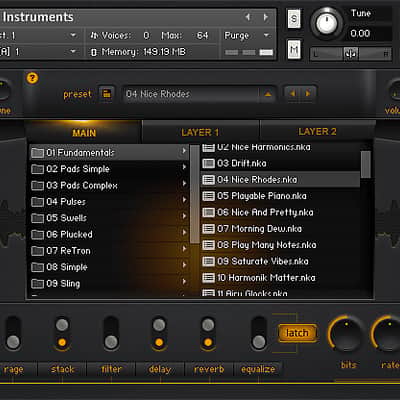Select next preset arrow
400x400 pixels.
pos(308,94)
